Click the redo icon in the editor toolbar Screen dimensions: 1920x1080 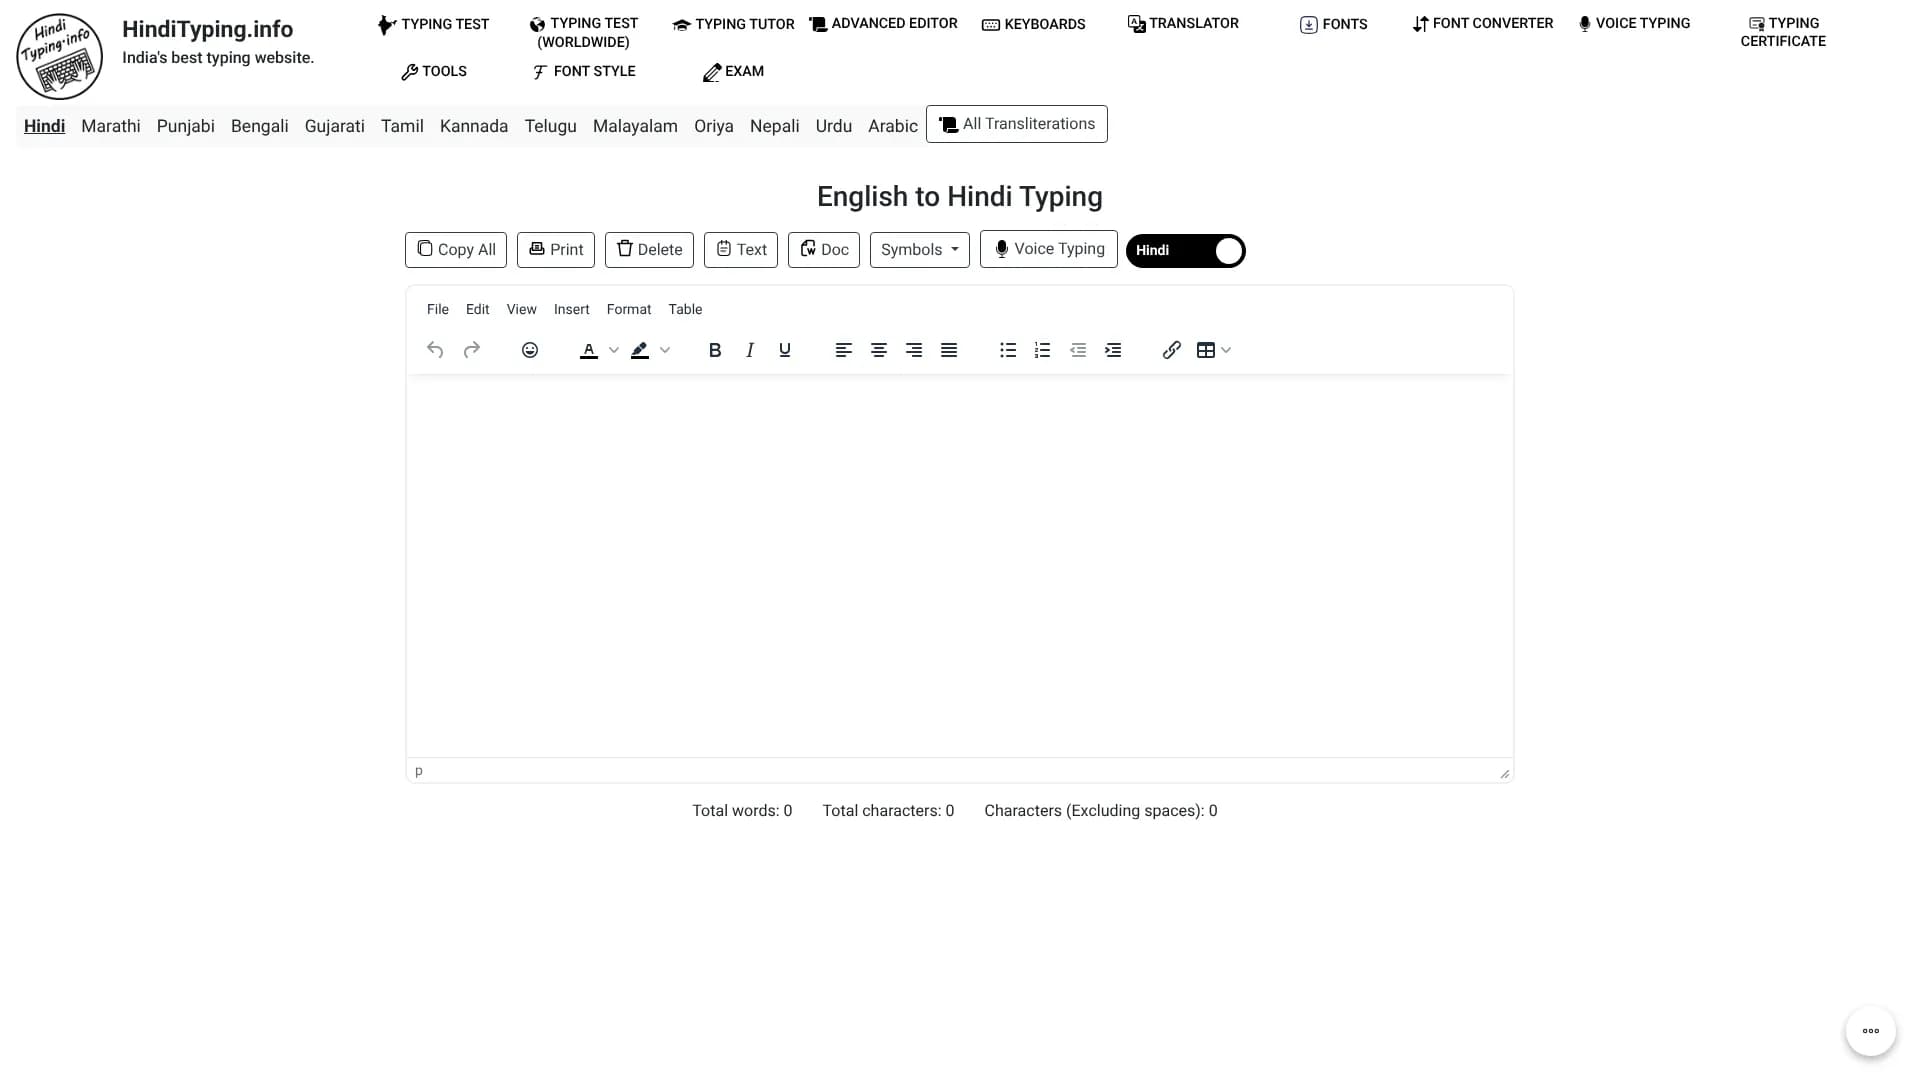(x=471, y=349)
